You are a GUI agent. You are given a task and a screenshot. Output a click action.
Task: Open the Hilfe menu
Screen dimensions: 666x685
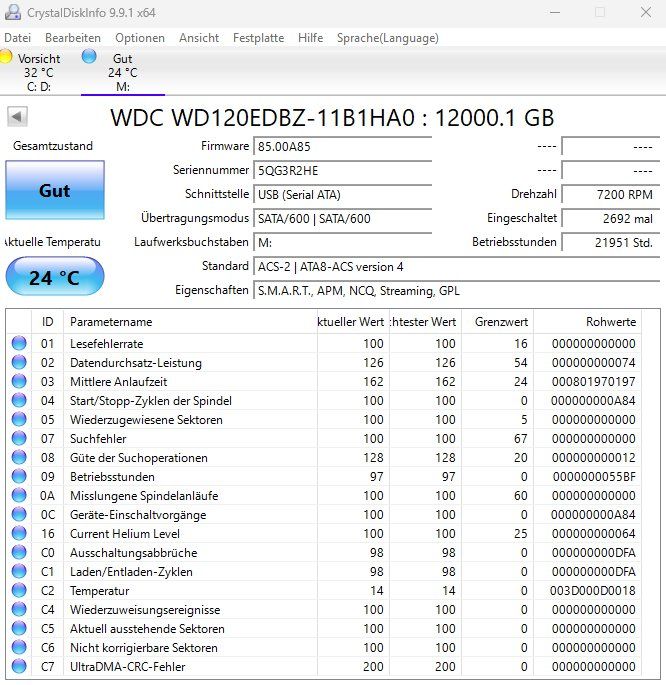[x=311, y=38]
